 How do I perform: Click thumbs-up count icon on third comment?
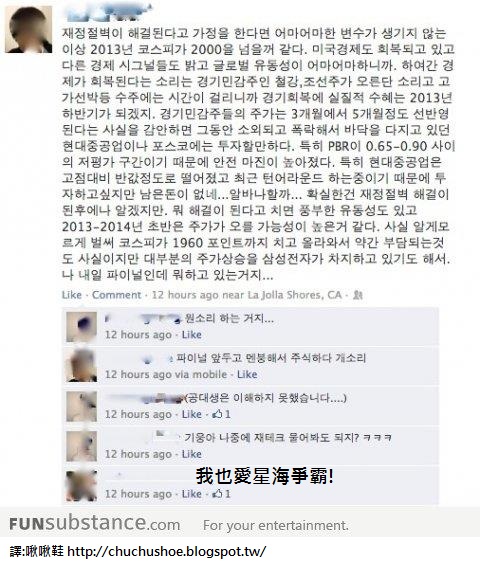(x=221, y=414)
